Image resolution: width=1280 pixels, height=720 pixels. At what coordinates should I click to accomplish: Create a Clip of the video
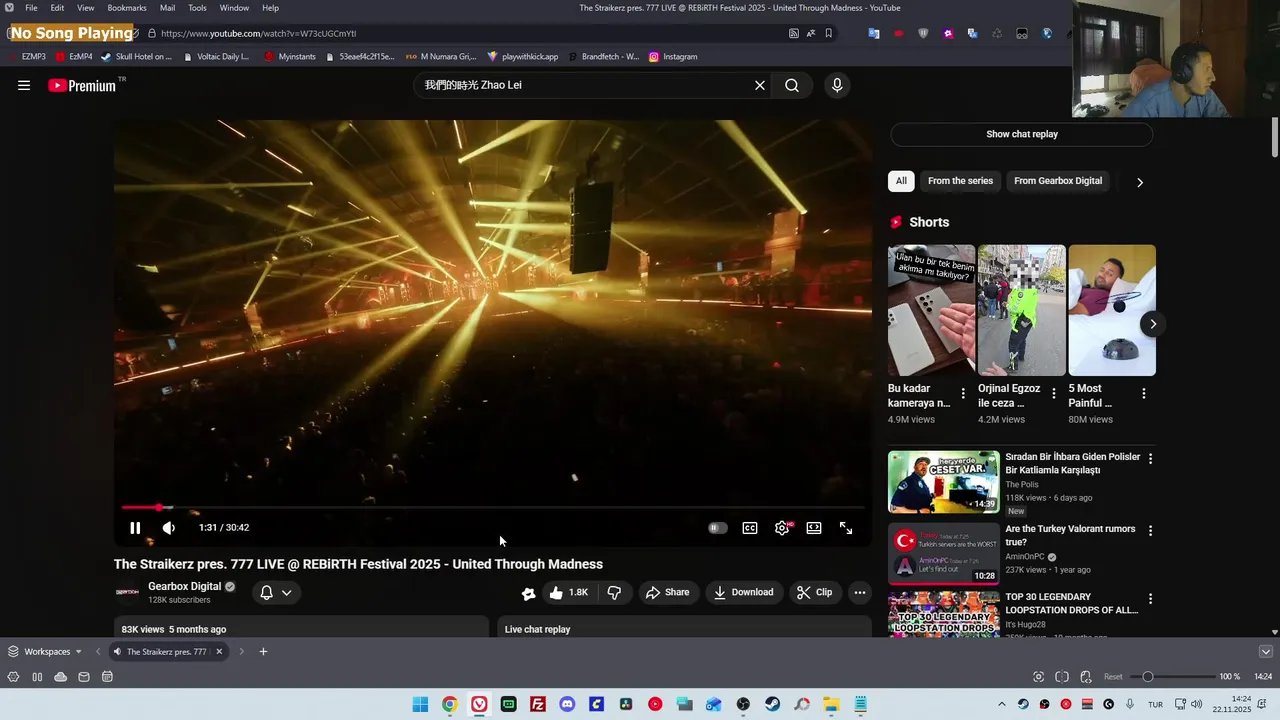814,593
